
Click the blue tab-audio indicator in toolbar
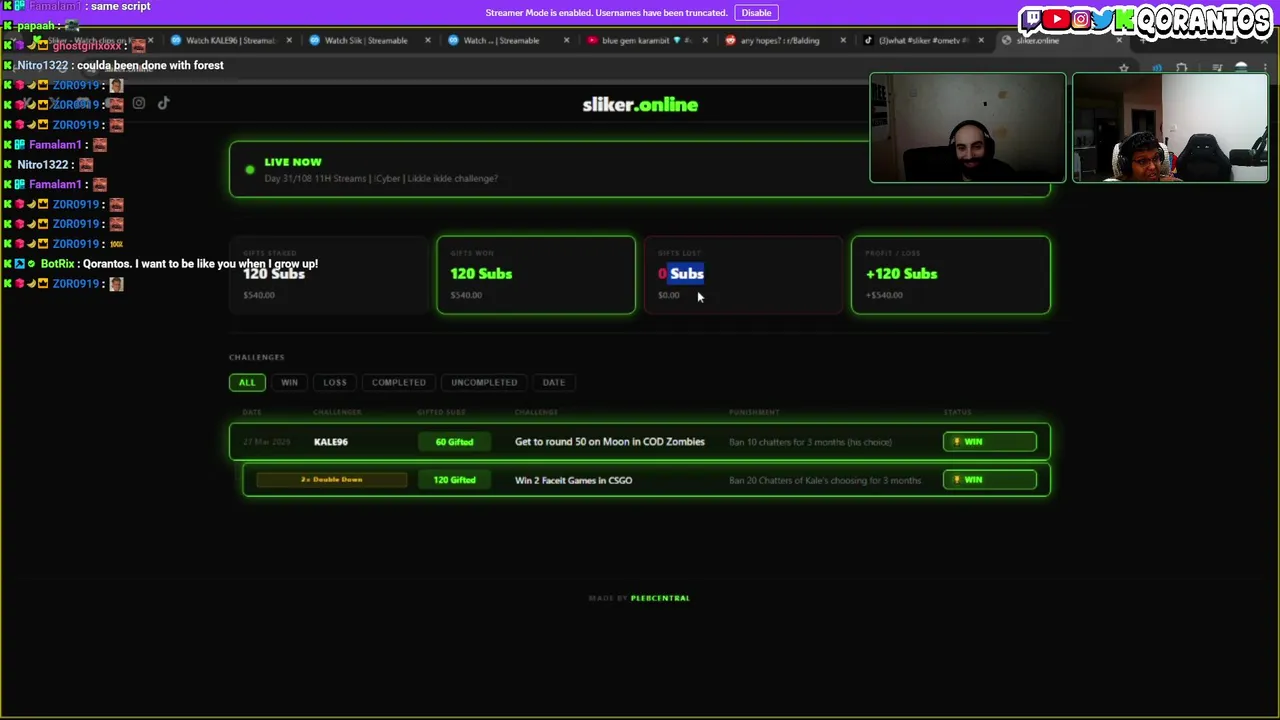(1157, 68)
